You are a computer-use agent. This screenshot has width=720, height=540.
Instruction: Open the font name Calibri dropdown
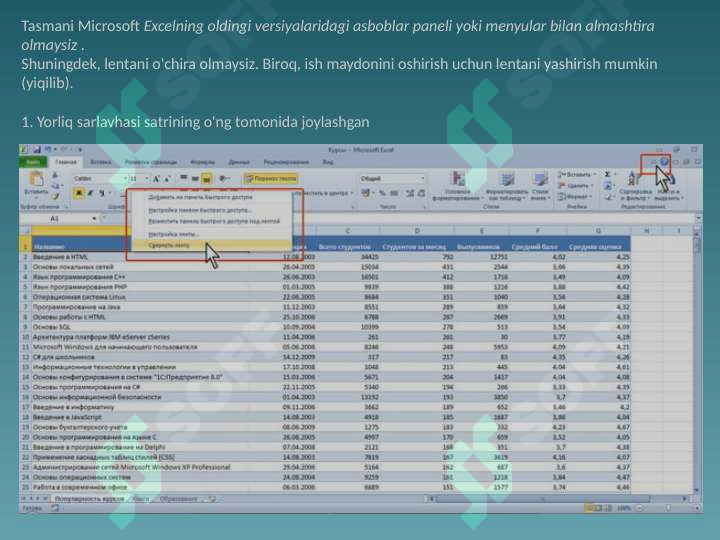pos(124,179)
